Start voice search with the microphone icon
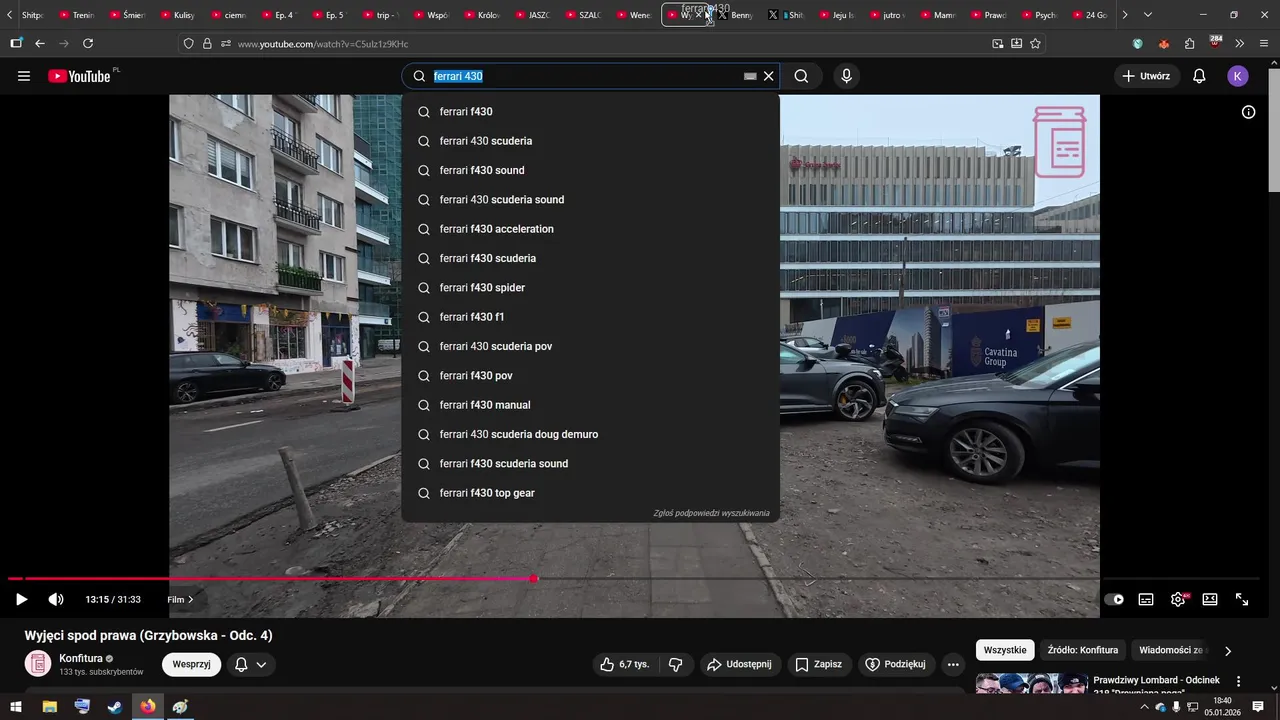This screenshot has width=1280, height=720. click(846, 76)
